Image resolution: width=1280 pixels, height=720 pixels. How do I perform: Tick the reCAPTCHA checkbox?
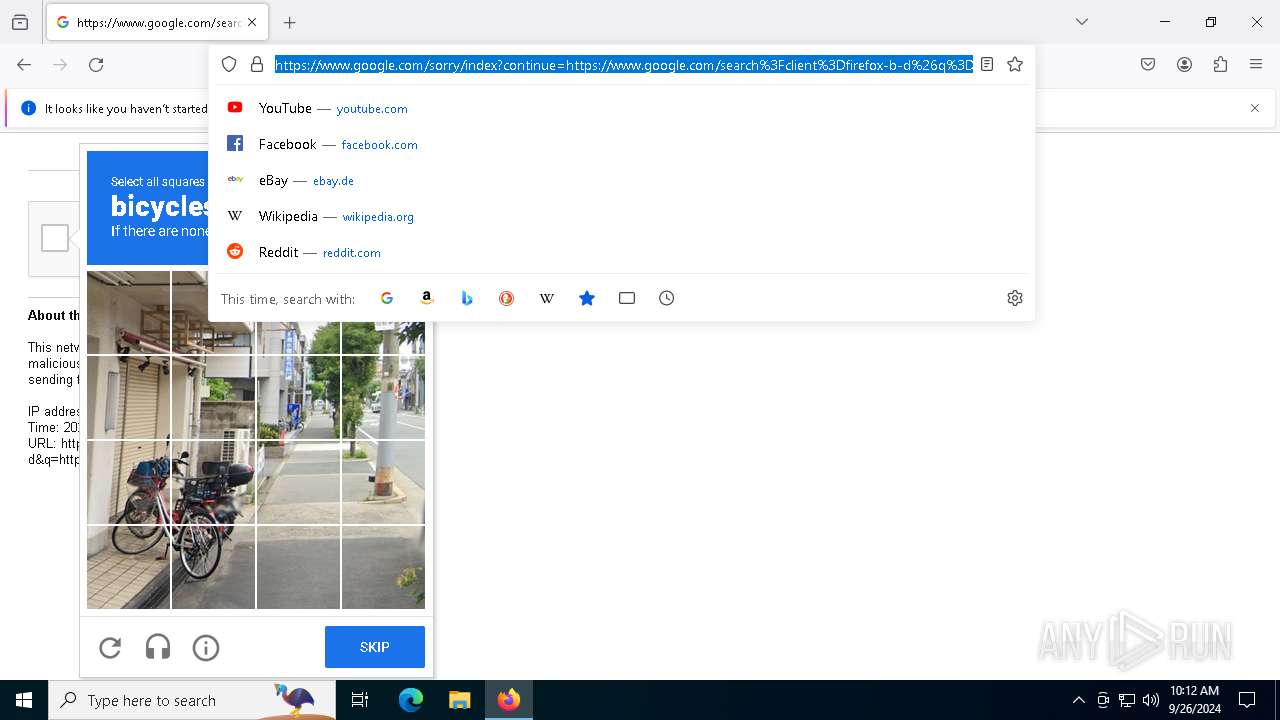point(55,238)
